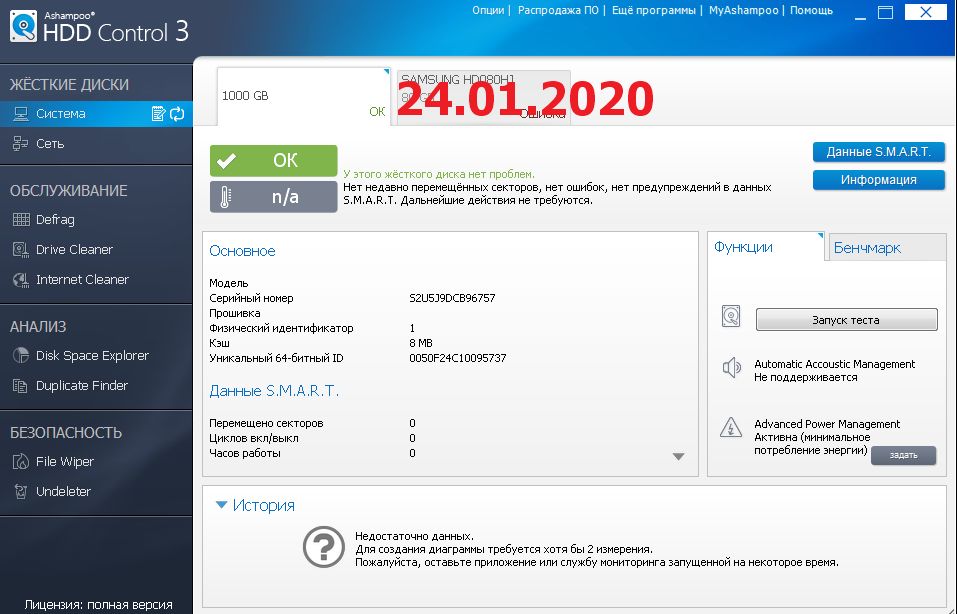This screenshot has width=957, height=614.
Task: Open Распродажа ПО link
Action: click(558, 10)
